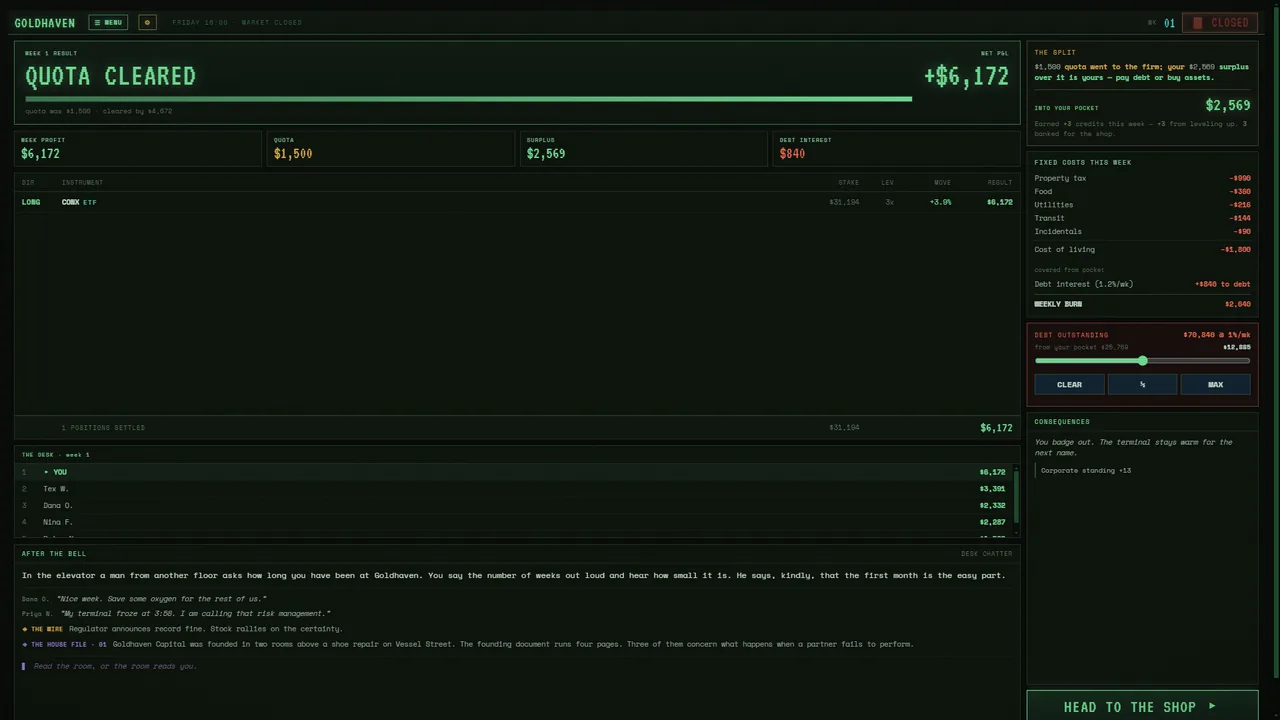Click Dana O.'s chatter quote
1280x720 pixels.
[161, 598]
